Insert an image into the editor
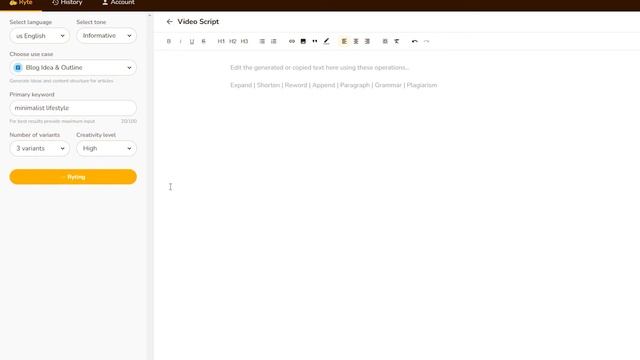The image size is (640, 360). pos(303,41)
